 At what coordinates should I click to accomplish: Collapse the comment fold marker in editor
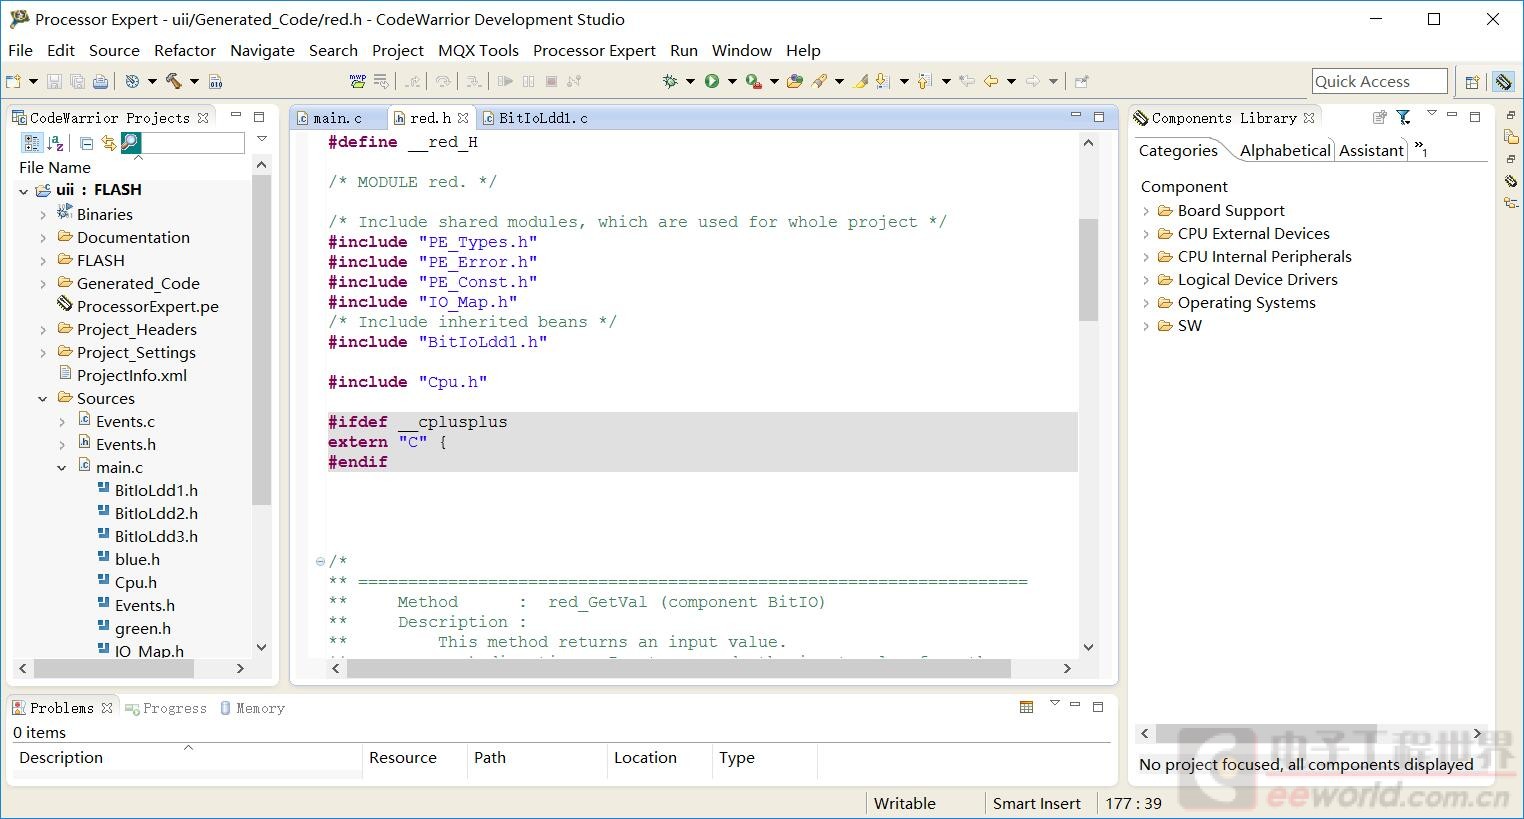click(320, 562)
